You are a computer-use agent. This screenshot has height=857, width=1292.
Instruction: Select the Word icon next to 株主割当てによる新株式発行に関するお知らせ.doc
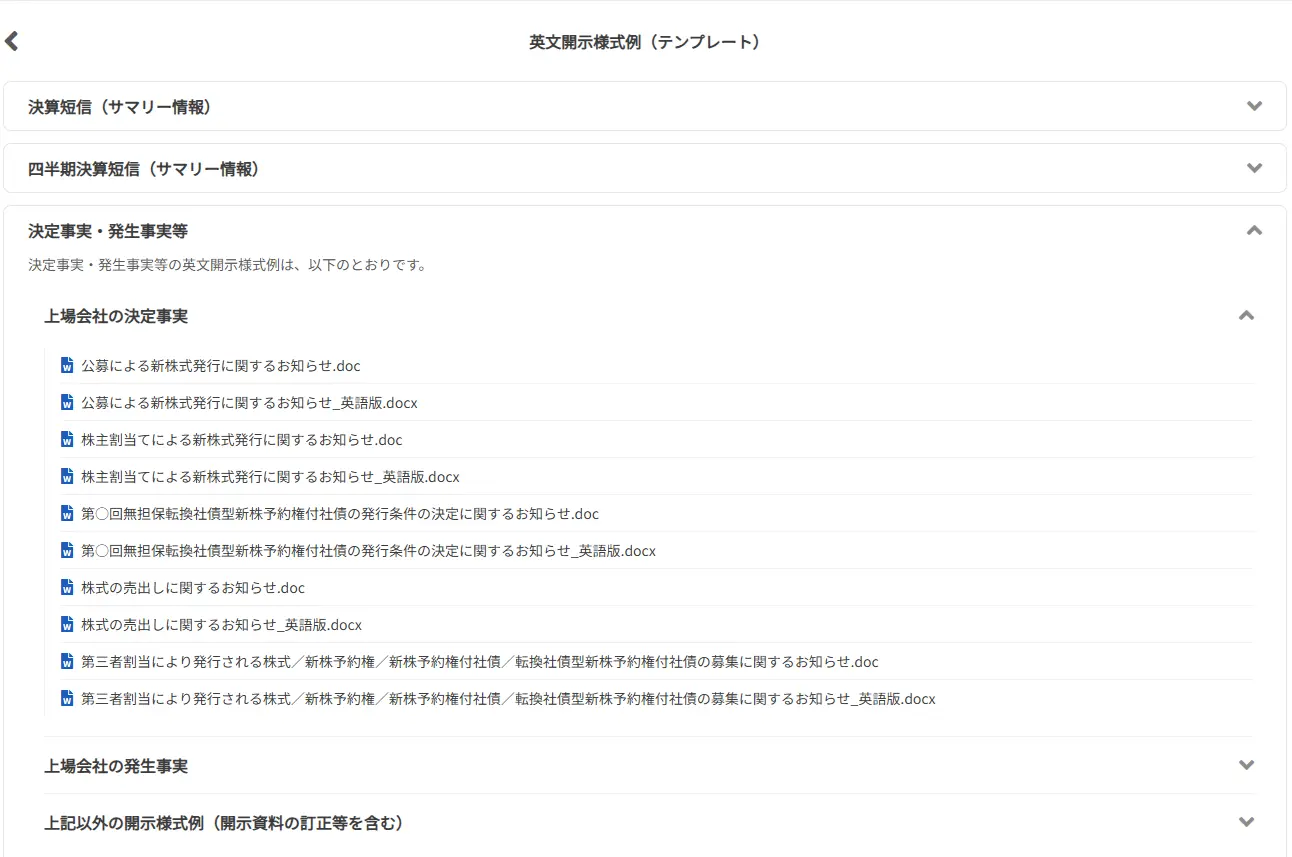(67, 439)
